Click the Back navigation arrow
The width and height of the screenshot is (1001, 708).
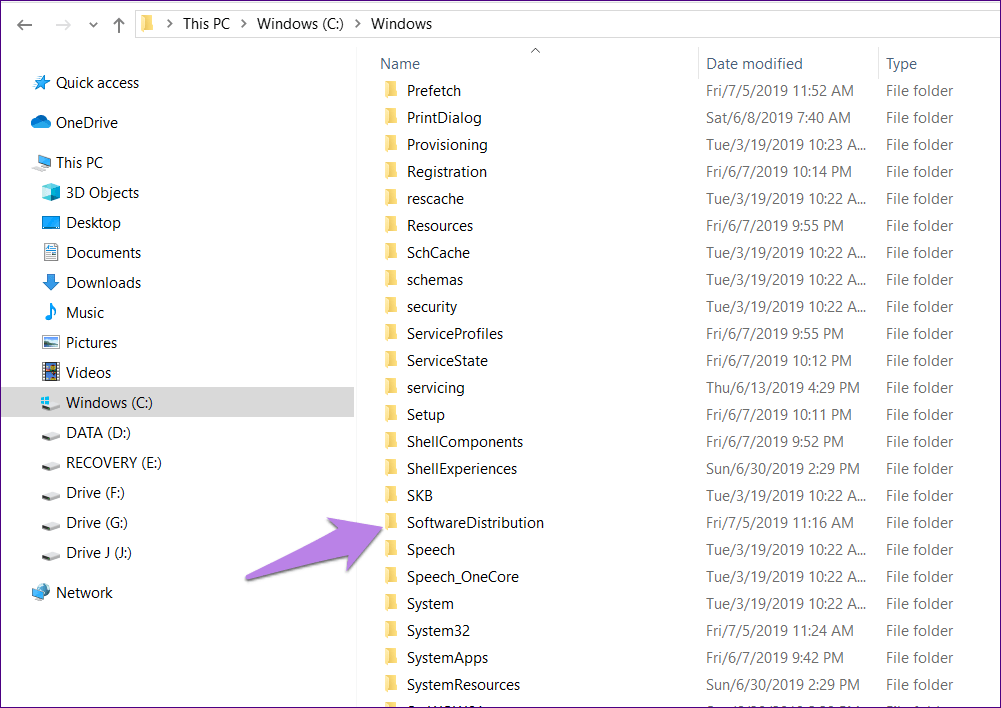25,25
